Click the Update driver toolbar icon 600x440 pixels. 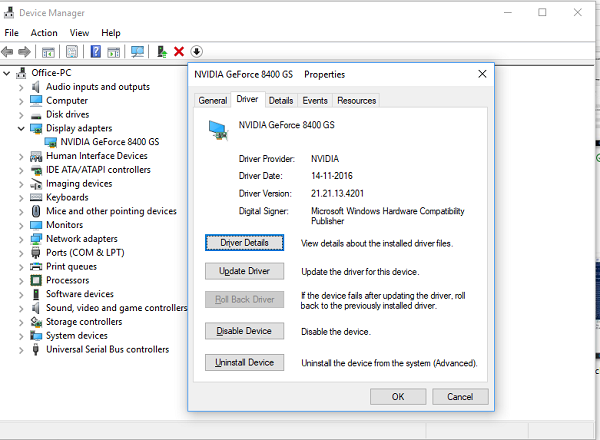point(161,51)
